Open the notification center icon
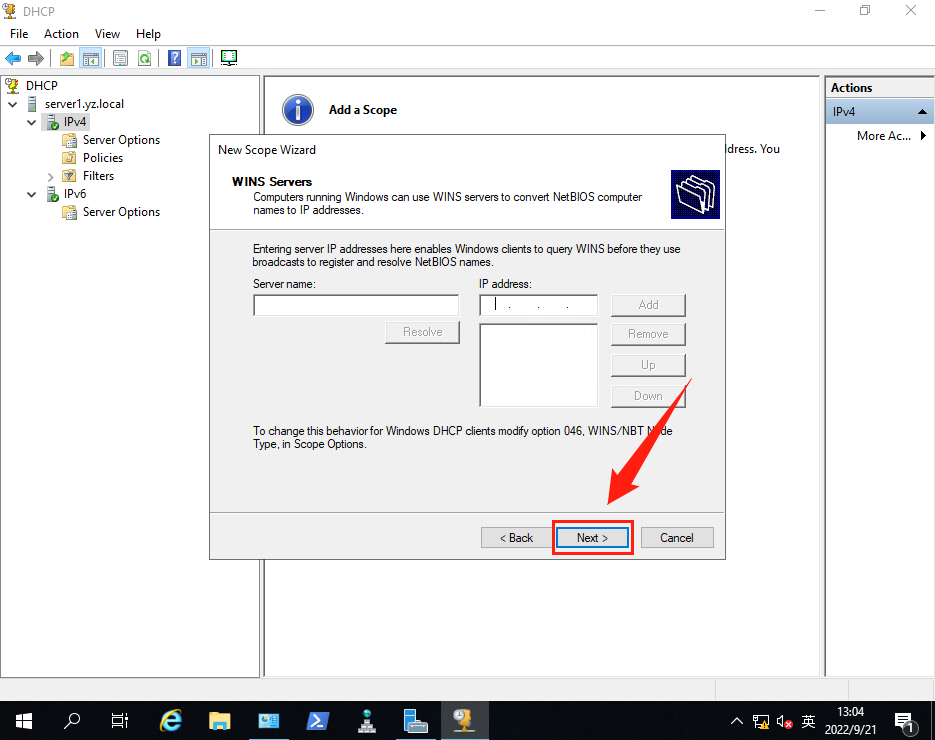Image resolution: width=935 pixels, height=740 pixels. [x=905, y=722]
